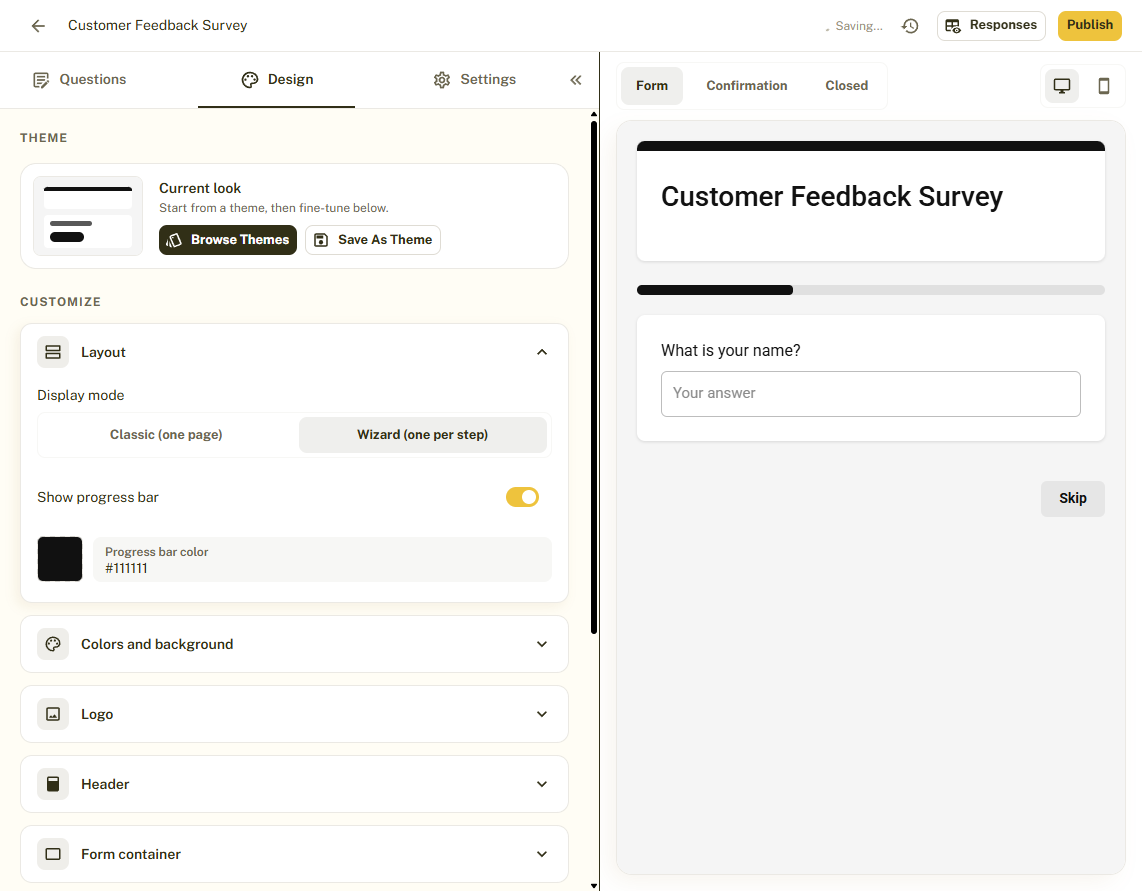Open the Questions tab
This screenshot has width=1142, height=891.
coord(79,79)
